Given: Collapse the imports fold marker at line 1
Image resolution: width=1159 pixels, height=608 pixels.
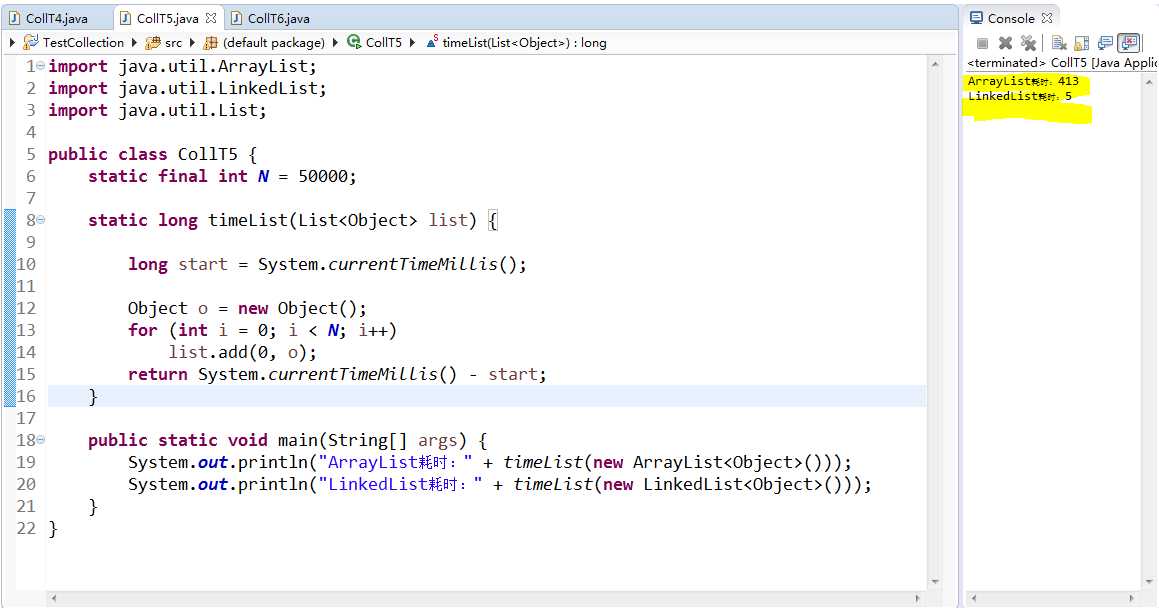Looking at the screenshot, I should point(41,66).
